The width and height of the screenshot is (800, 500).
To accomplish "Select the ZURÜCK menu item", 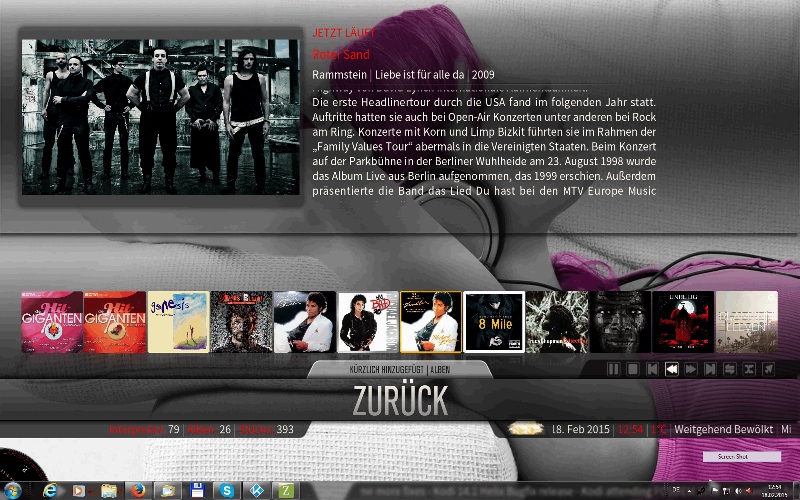I will pyautogui.click(x=400, y=401).
